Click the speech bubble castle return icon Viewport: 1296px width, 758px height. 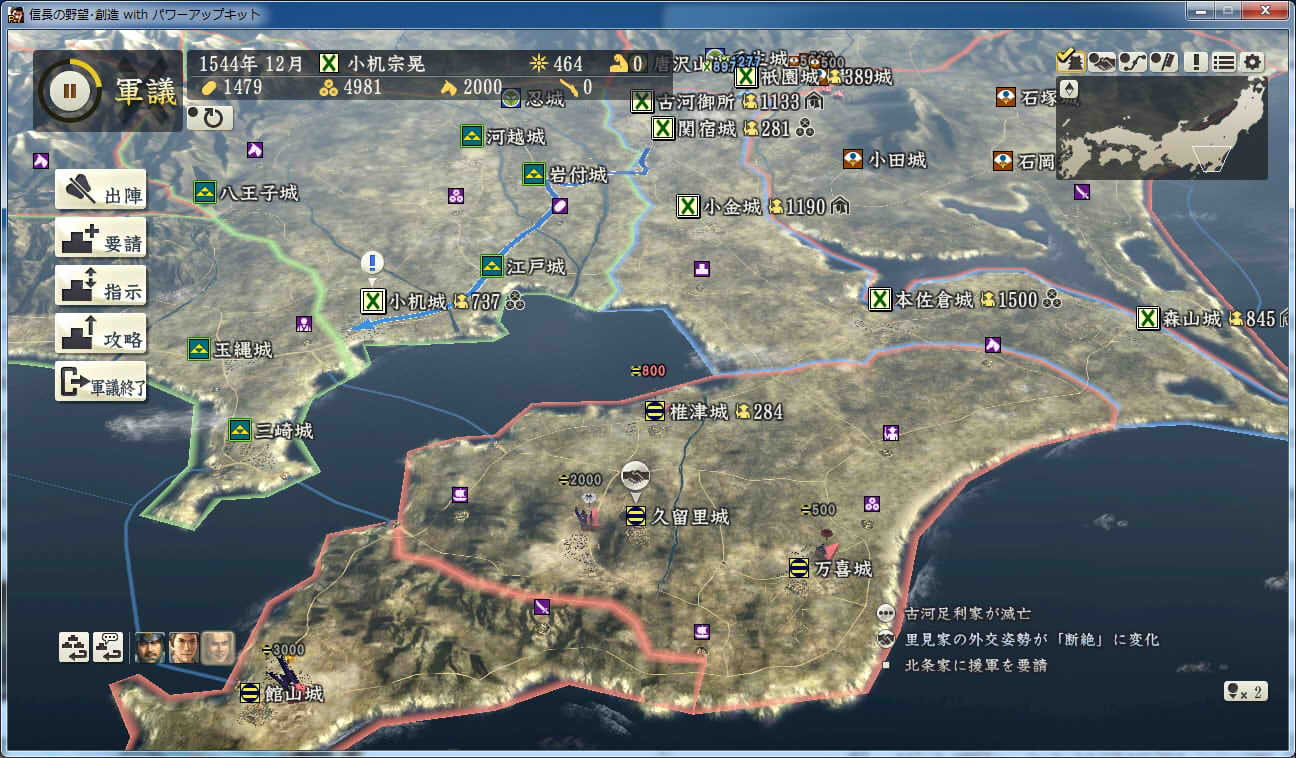[108, 647]
